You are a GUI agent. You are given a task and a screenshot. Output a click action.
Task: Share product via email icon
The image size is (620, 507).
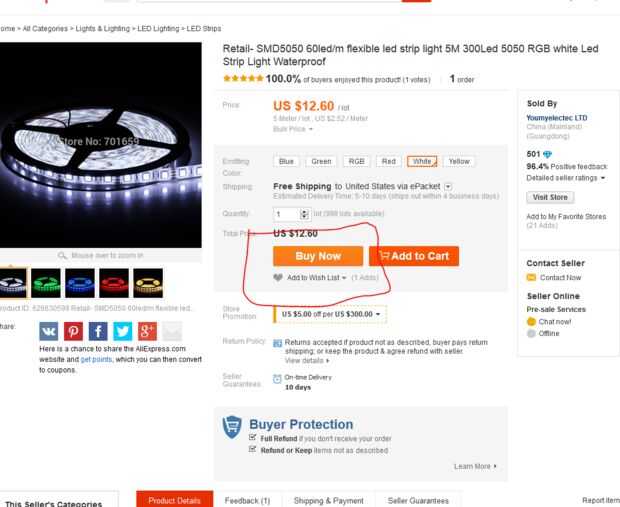coord(174,332)
